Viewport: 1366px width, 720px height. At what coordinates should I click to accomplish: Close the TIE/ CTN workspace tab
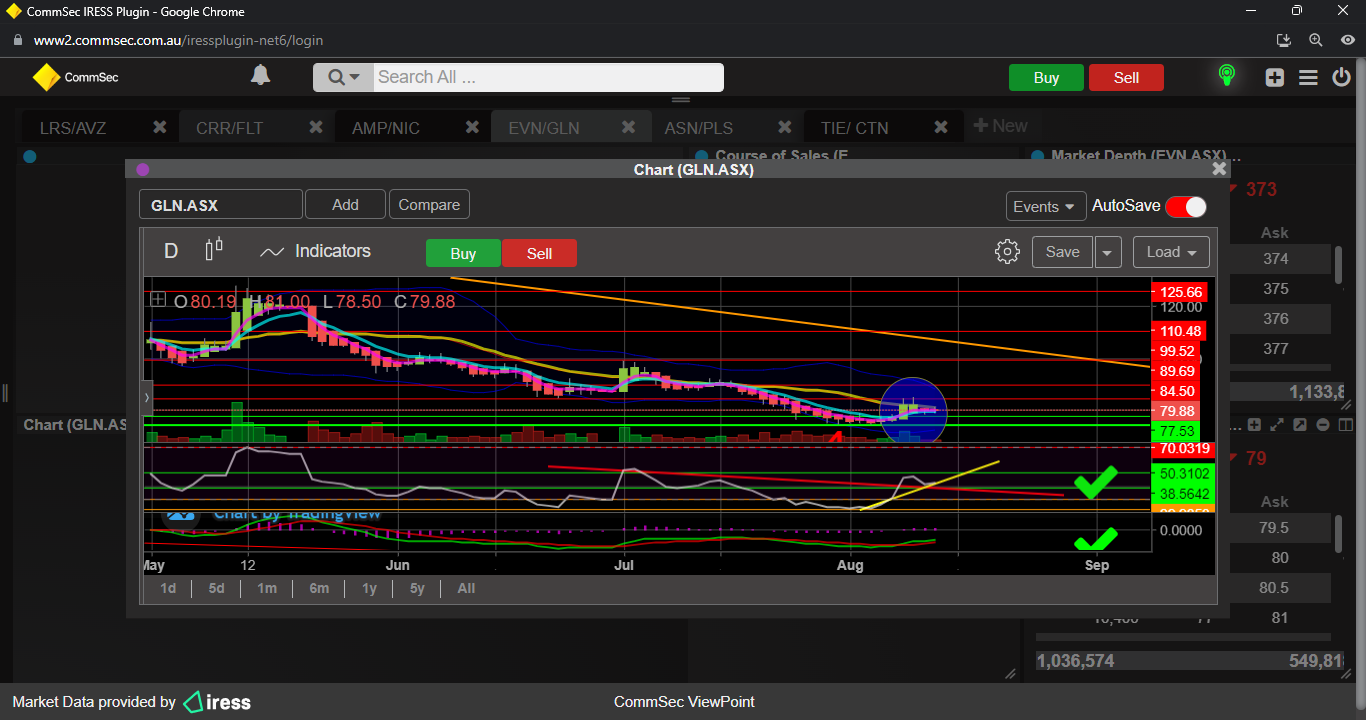coord(941,127)
